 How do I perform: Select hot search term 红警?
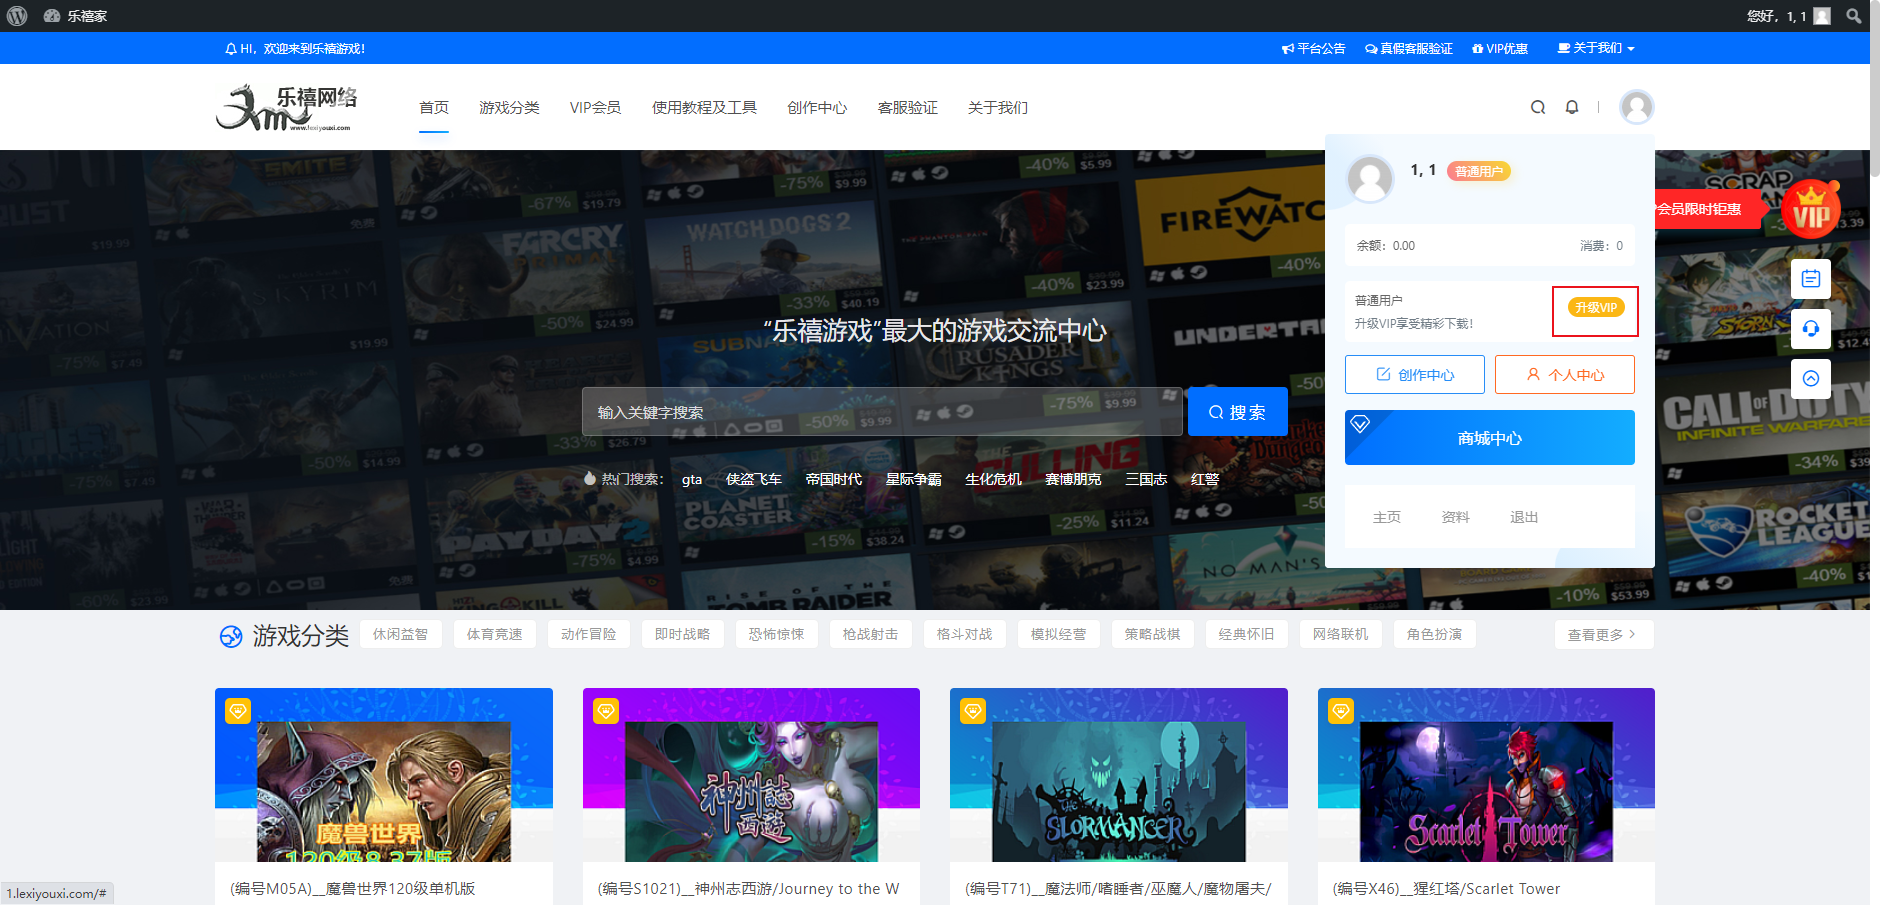click(1205, 479)
